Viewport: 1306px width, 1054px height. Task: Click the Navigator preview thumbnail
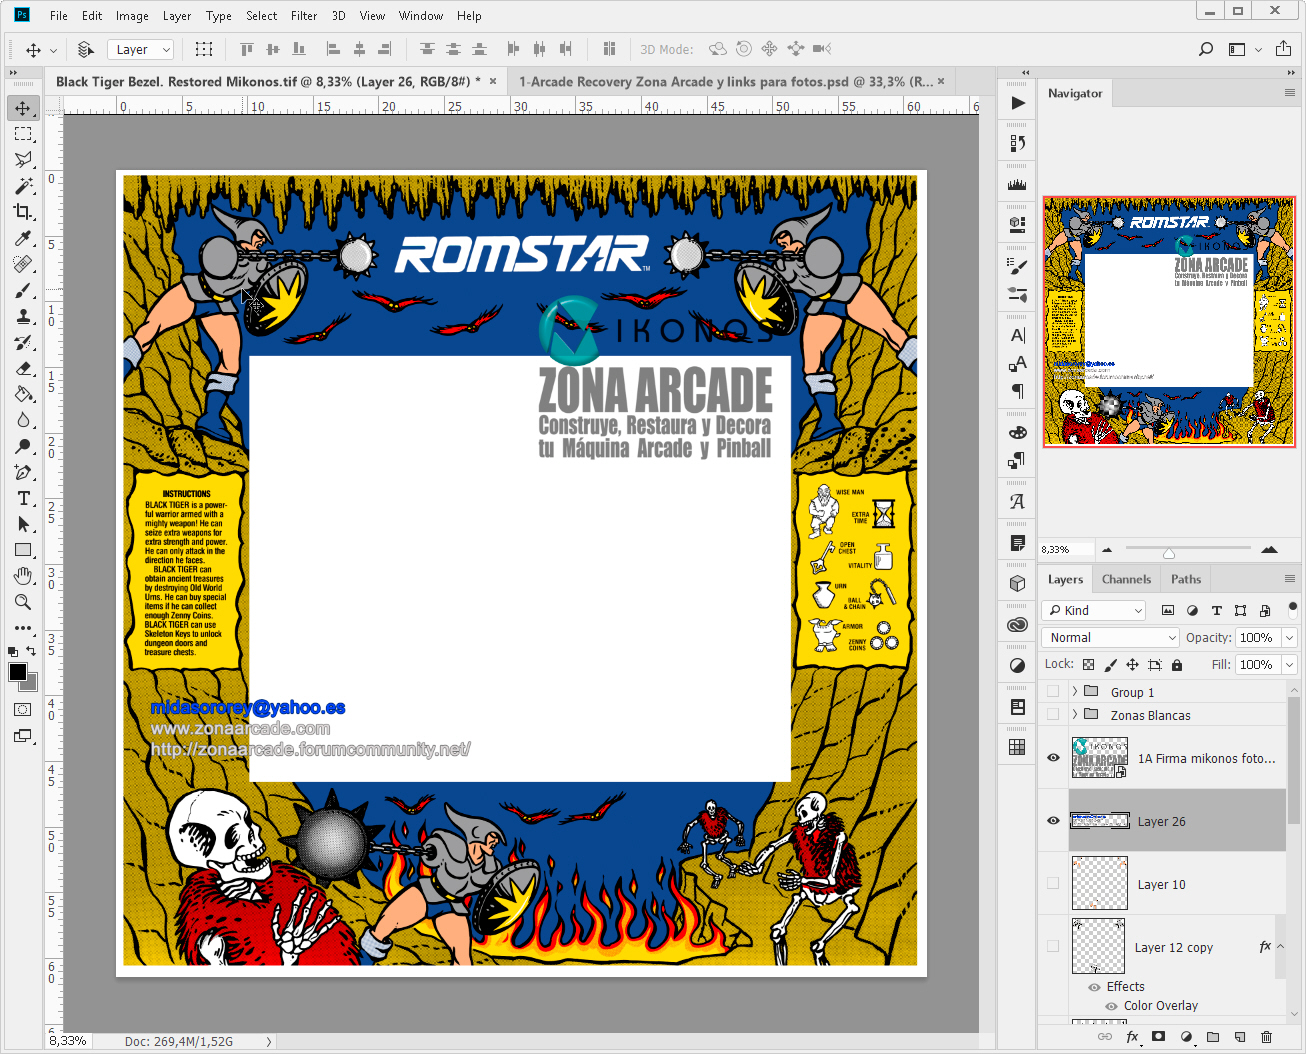1168,321
